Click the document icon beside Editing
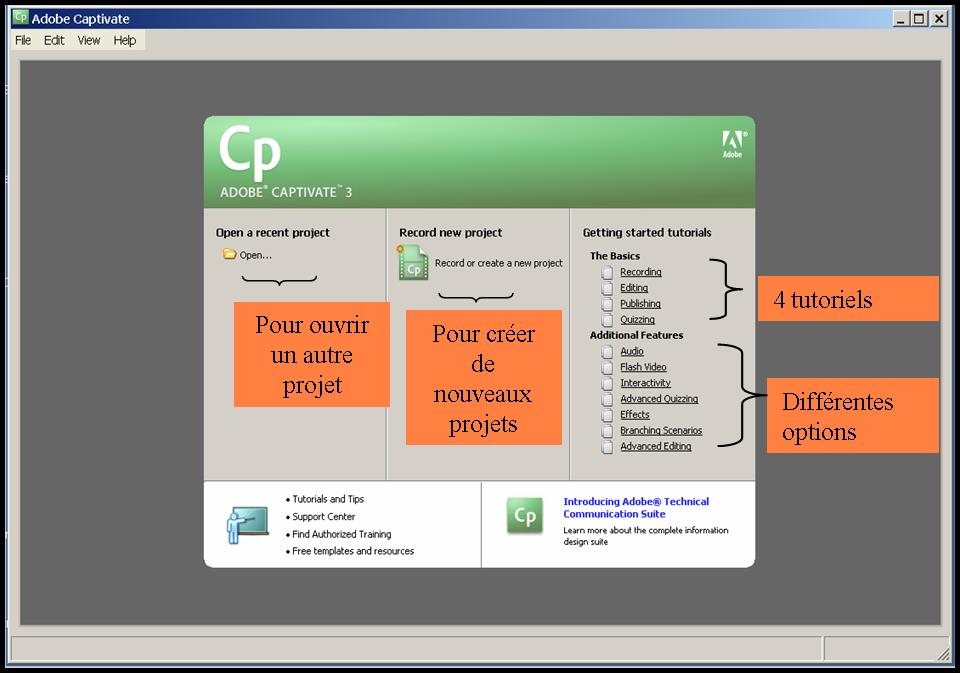Screen dimensions: 960x673 click(x=607, y=288)
